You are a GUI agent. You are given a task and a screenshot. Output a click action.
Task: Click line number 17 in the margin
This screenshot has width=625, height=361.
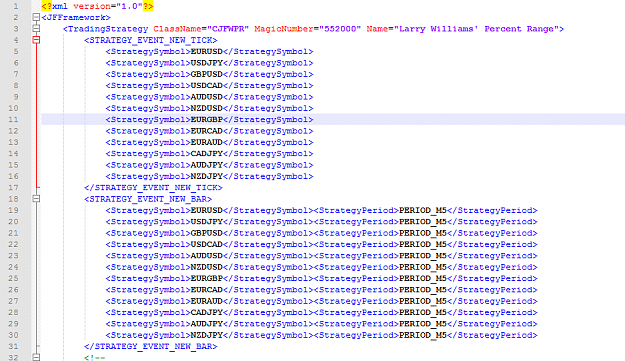(x=13, y=187)
